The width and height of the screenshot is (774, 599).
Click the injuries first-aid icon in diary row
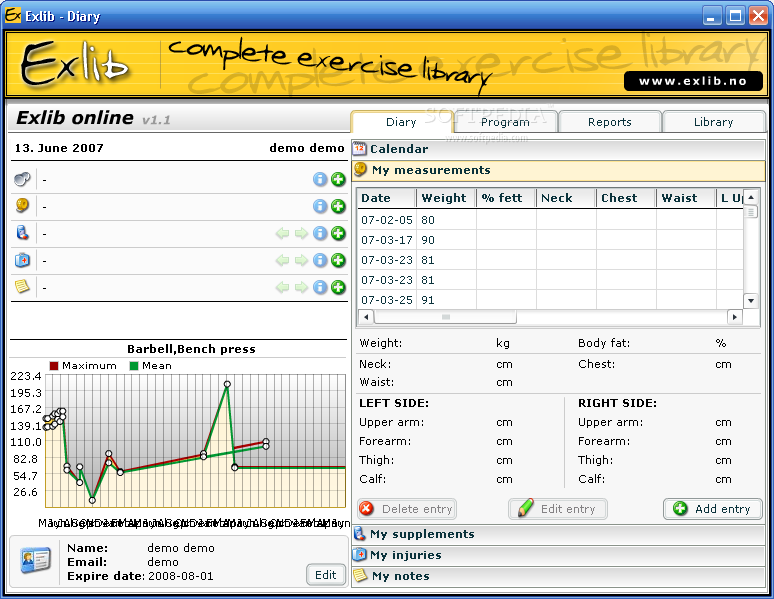click(x=22, y=260)
